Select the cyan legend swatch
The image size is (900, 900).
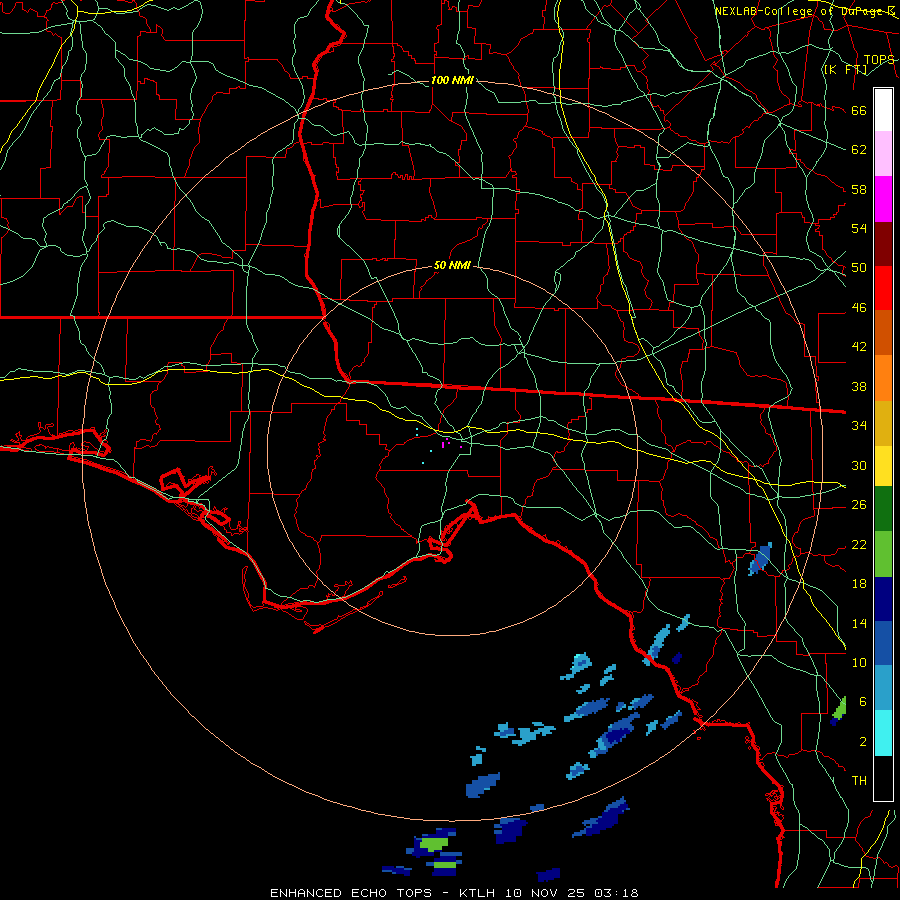(883, 733)
